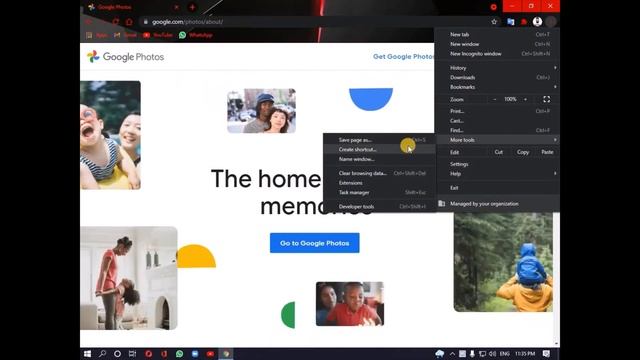
Task: Show hidden system tray icons
Action: click(x=452, y=354)
